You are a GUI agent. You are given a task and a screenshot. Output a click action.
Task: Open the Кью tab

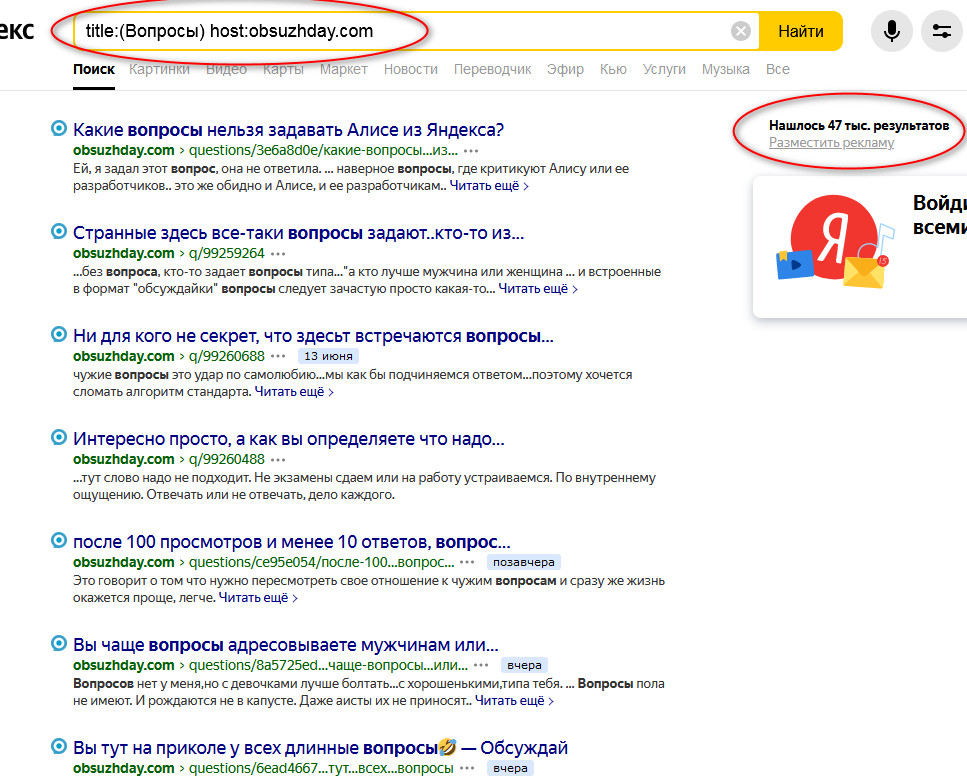(613, 69)
